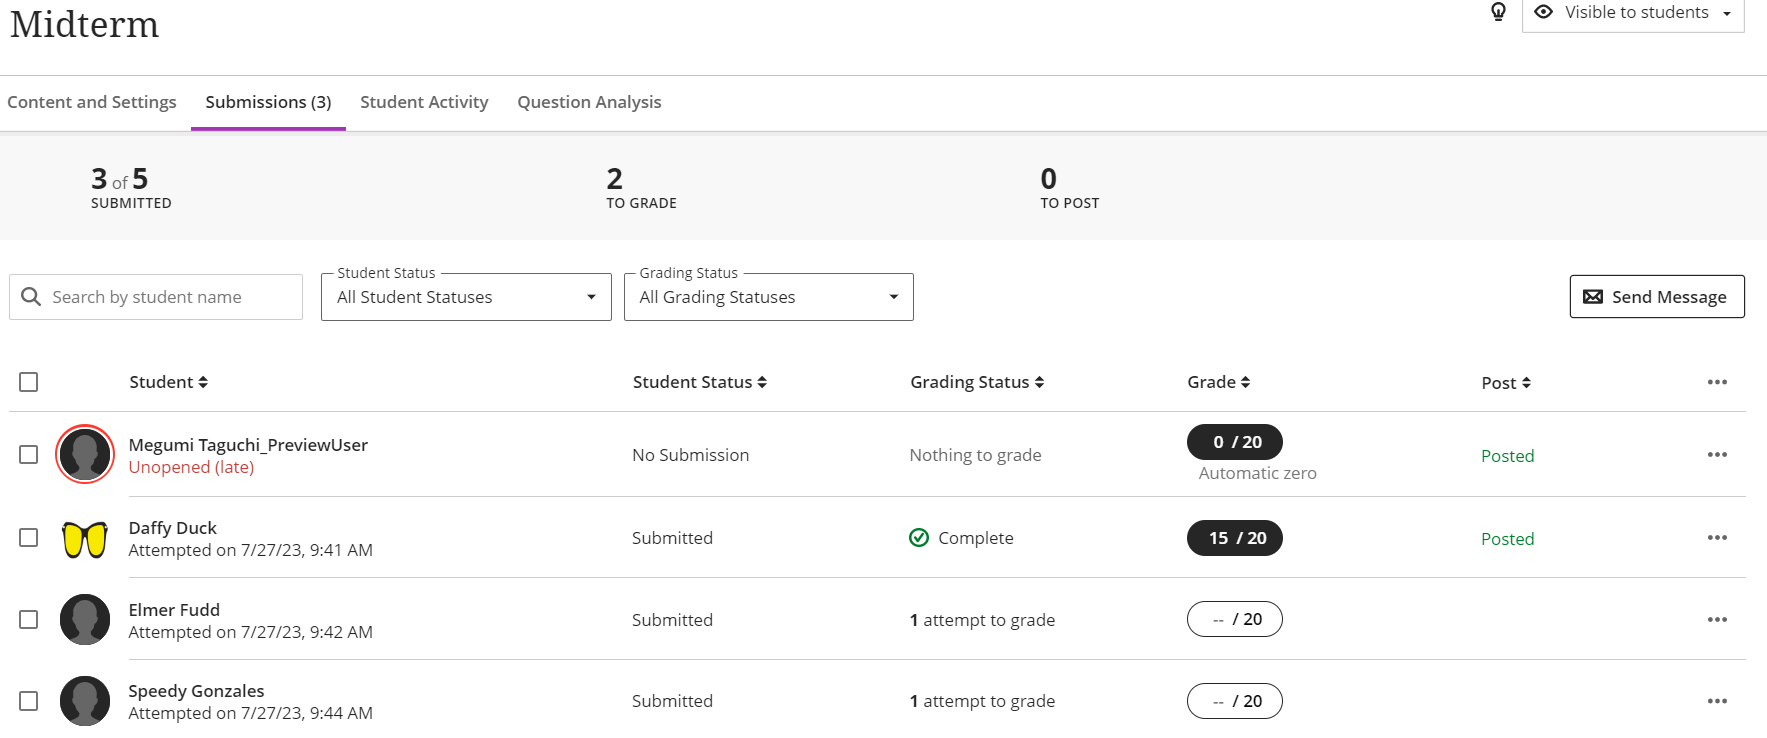Sort by the Post column arrows
The width and height of the screenshot is (1767, 738).
tap(1526, 383)
